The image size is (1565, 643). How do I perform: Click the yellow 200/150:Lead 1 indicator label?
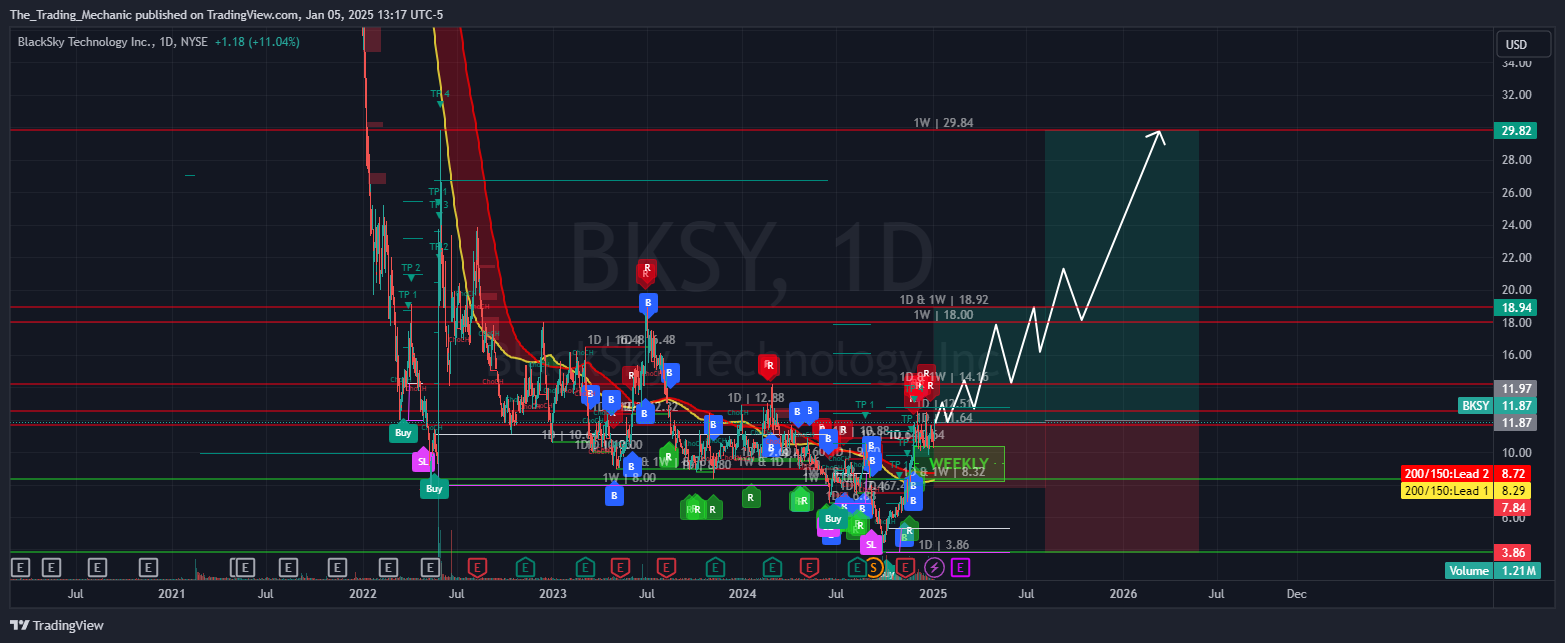1445,490
